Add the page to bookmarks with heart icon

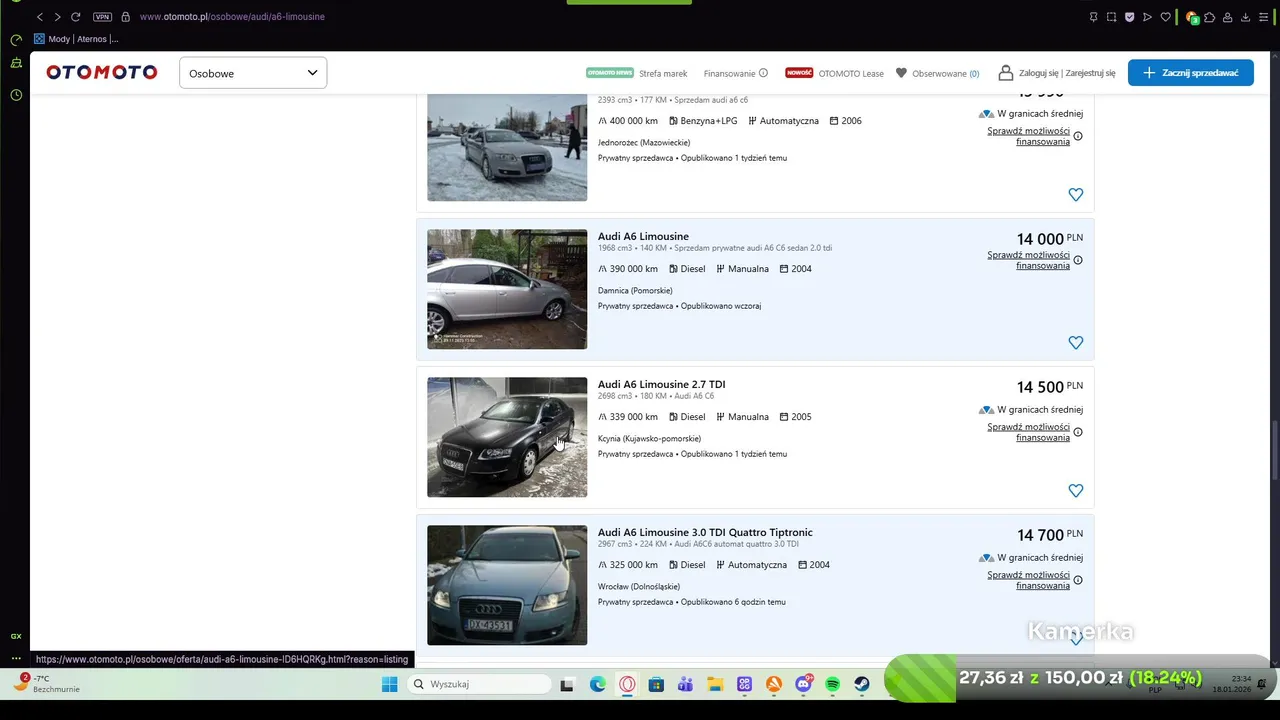click(x=1165, y=17)
